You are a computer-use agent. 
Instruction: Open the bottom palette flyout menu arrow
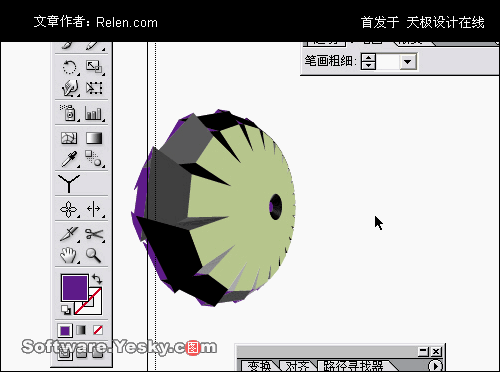tap(435, 365)
